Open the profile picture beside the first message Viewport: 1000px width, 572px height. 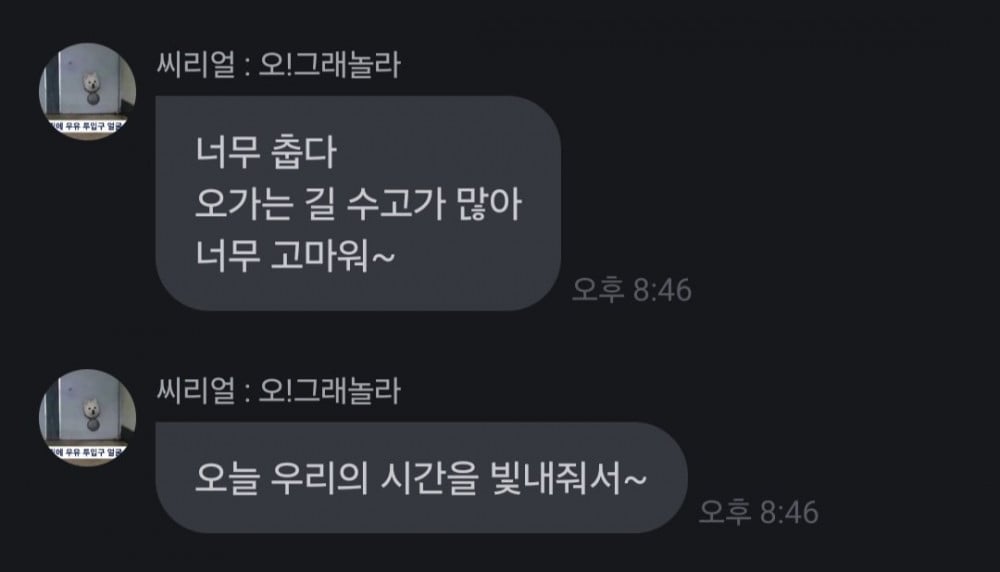click(87, 91)
